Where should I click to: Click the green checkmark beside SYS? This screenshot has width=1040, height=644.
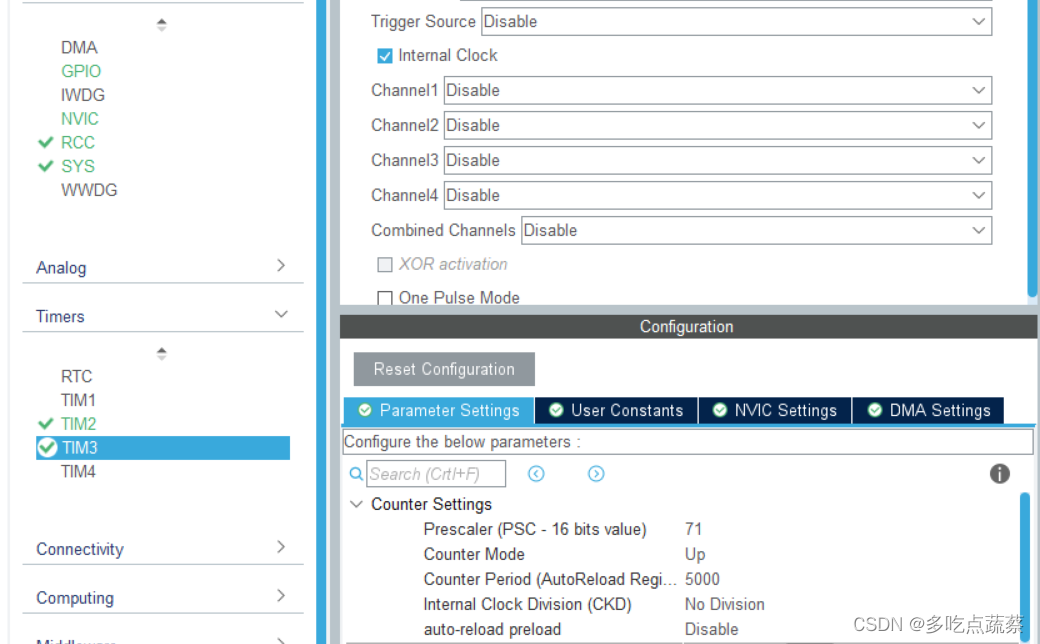(x=46, y=166)
